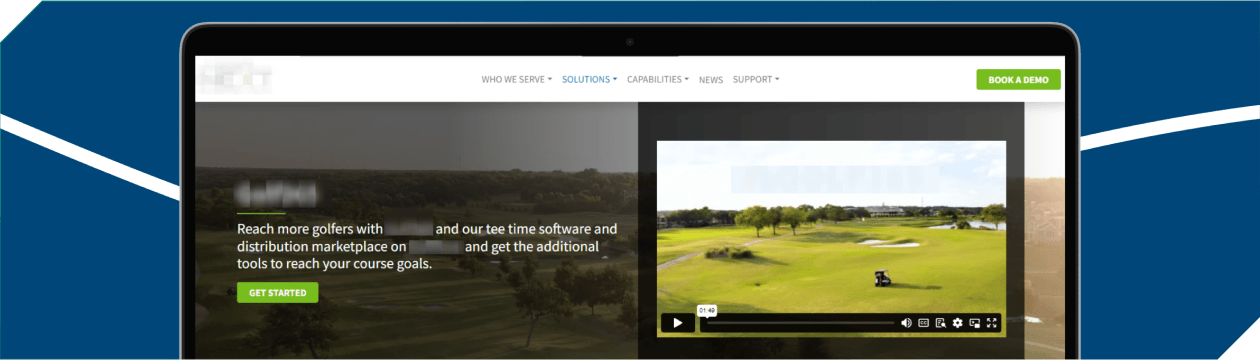Click the BOOK A DEMO button
This screenshot has width=1260, height=360.
[x=1018, y=80]
